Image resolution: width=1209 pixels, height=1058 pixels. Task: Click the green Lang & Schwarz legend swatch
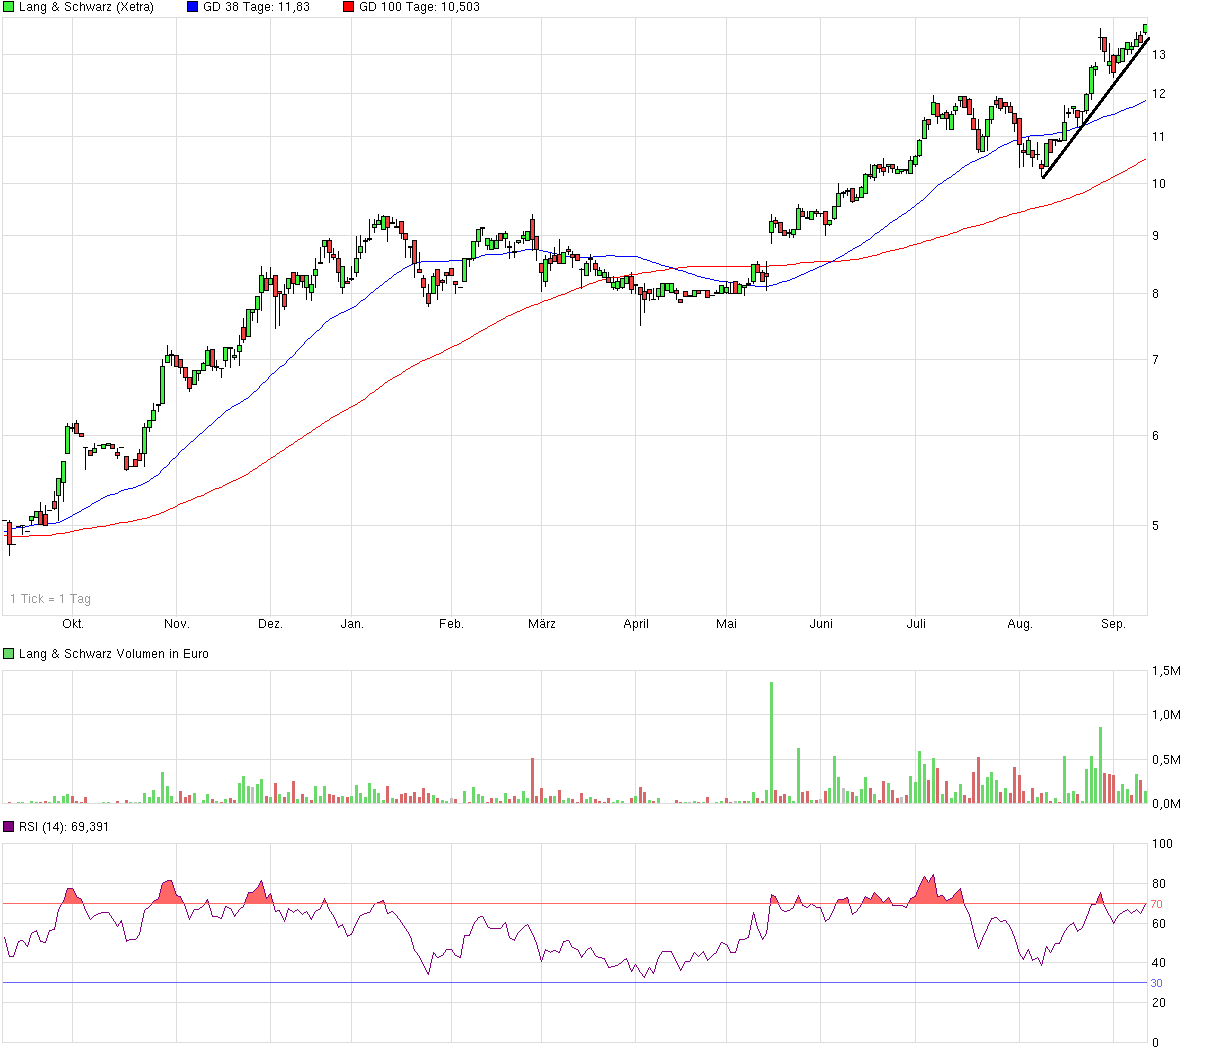[9, 7]
